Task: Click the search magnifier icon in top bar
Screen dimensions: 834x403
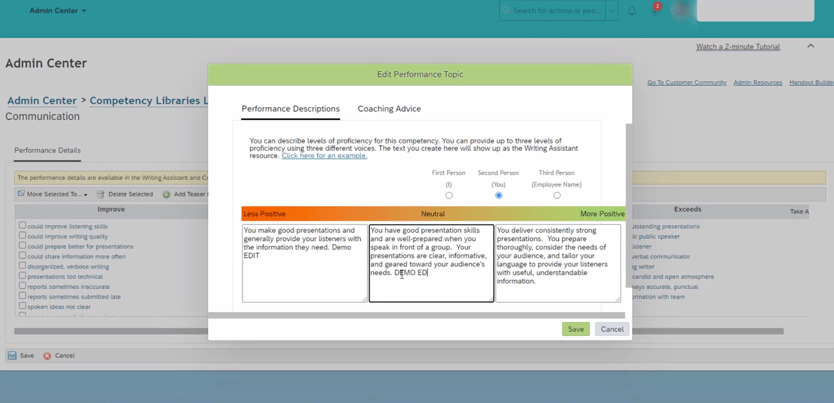Action: 507,11
